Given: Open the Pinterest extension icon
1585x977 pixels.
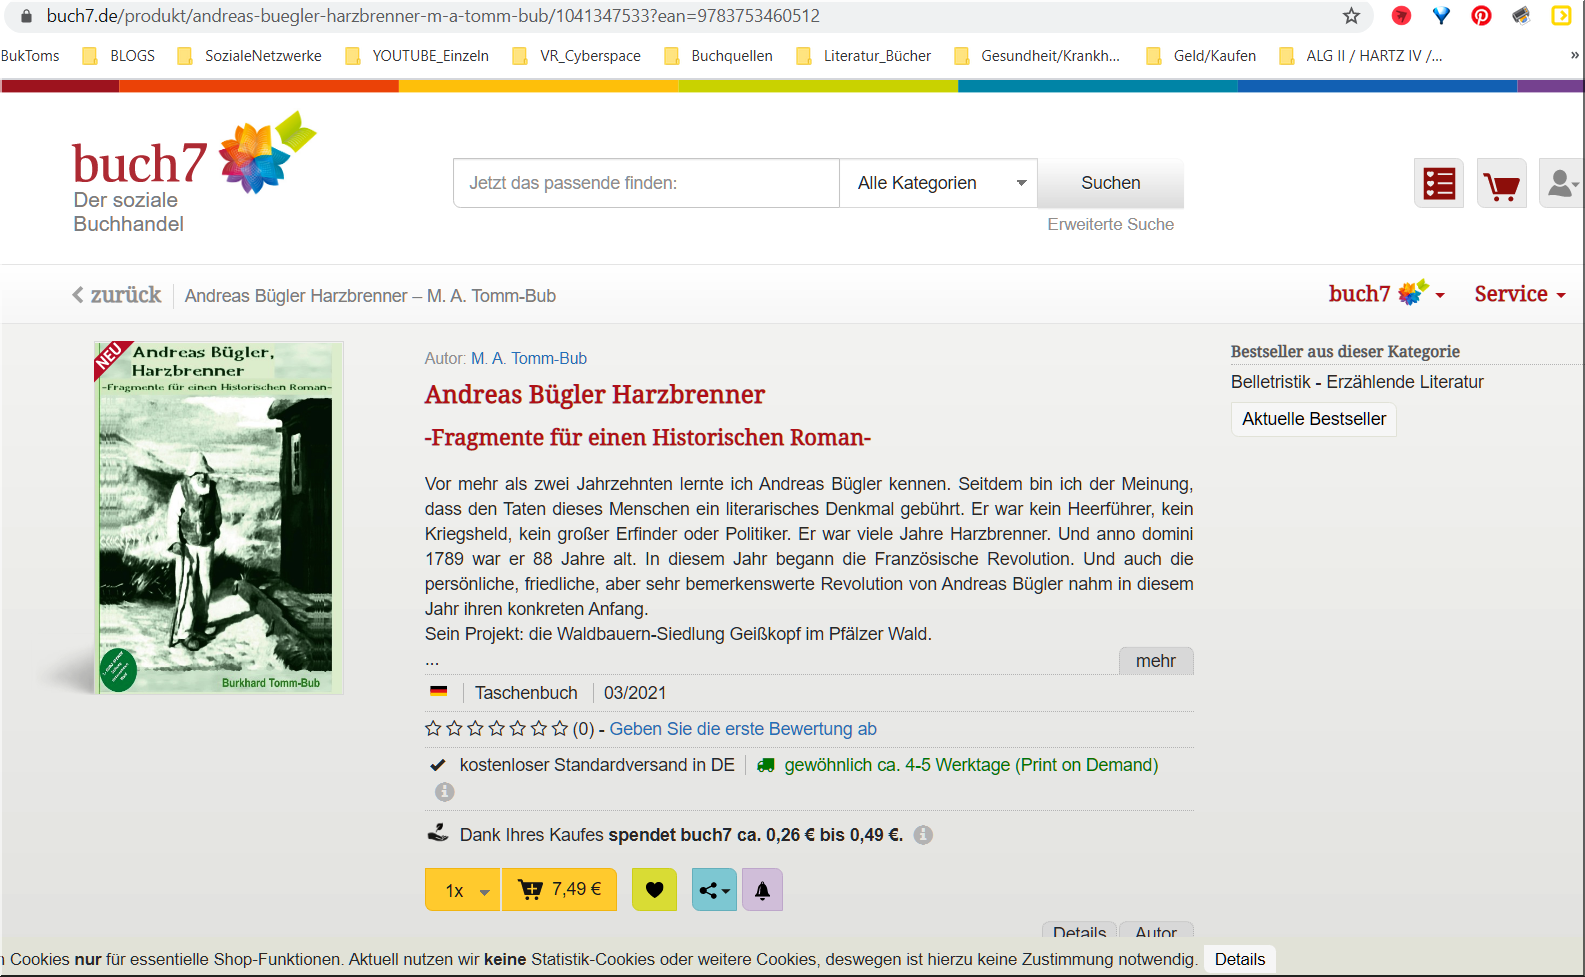Looking at the screenshot, I should pos(1481,16).
